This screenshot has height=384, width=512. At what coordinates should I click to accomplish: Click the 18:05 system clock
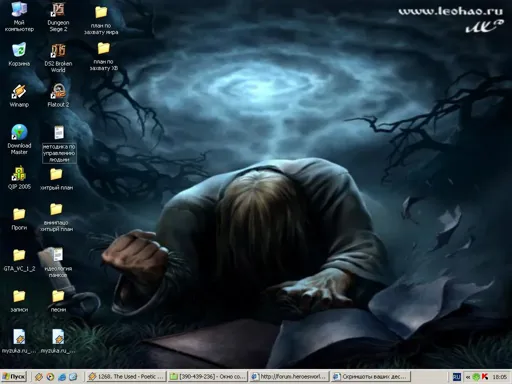(500, 377)
